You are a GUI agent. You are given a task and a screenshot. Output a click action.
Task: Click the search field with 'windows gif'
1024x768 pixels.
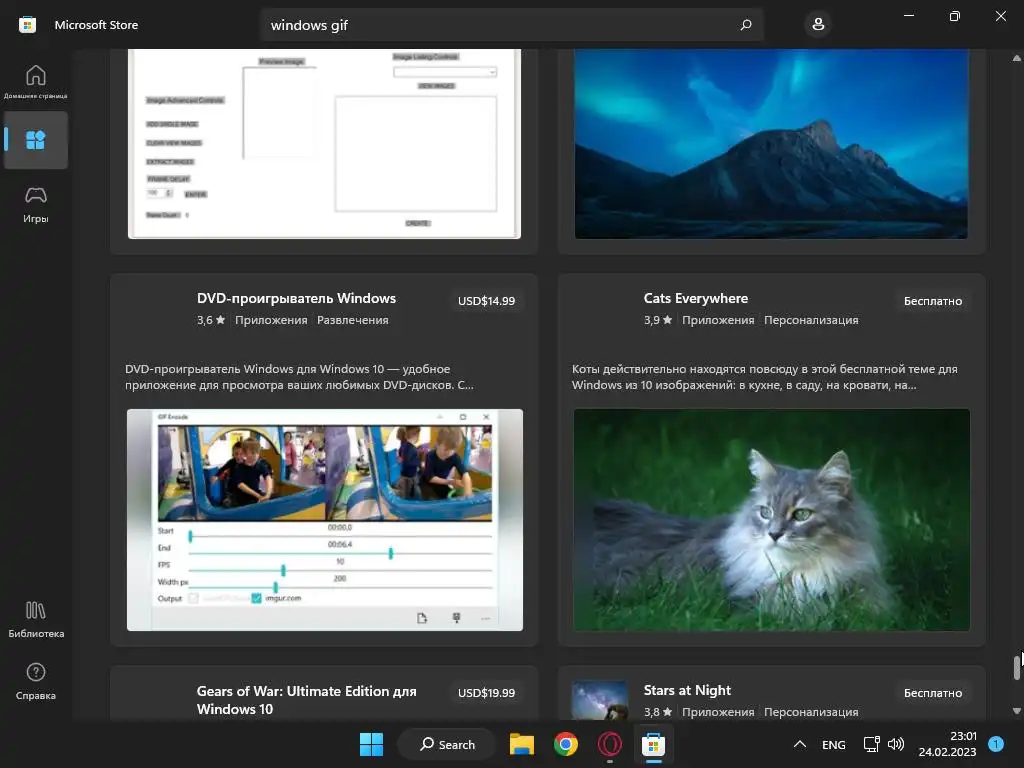point(511,25)
